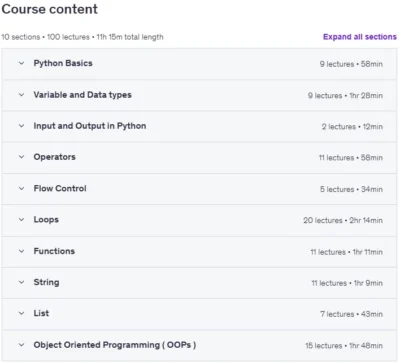Open Variable and Data types title
This screenshot has width=400, height=363.
pyautogui.click(x=82, y=95)
